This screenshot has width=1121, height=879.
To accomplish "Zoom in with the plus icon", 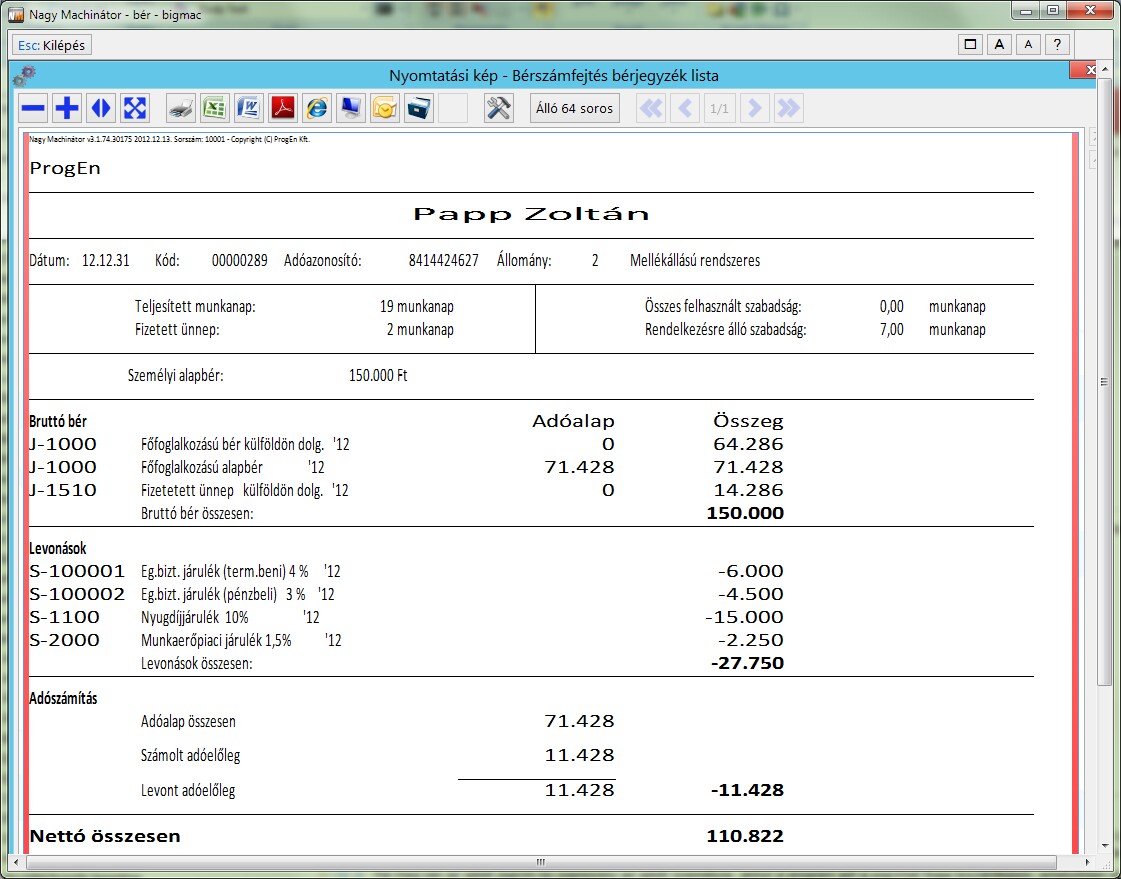I will click(67, 108).
